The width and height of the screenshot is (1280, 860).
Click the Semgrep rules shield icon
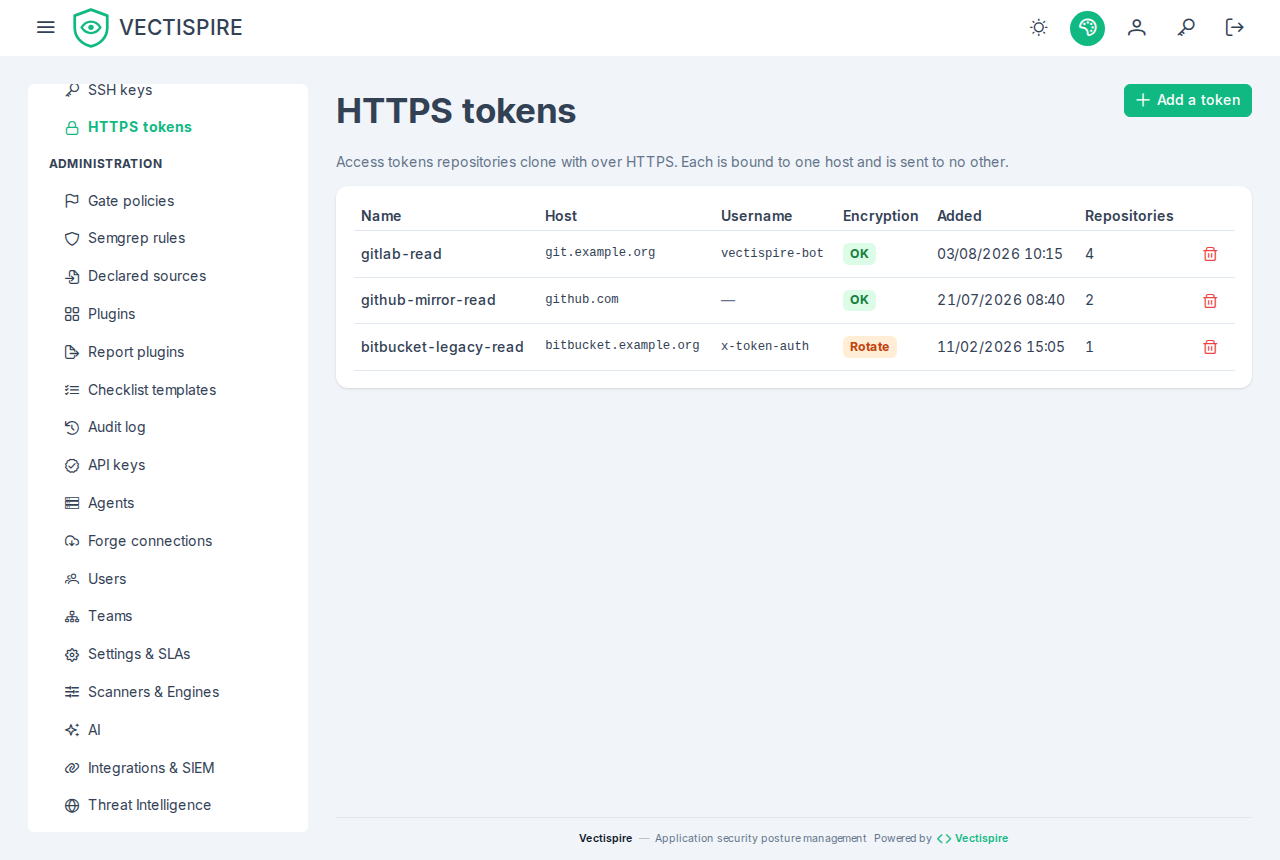coord(72,238)
